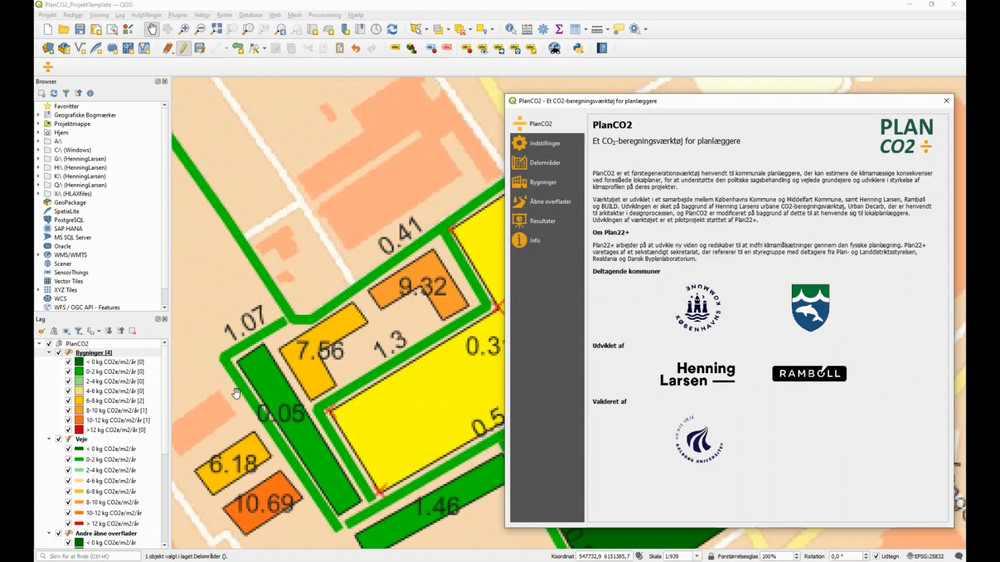1000x562 pixels.
Task: Select PostgreSQL in Browser tree
Action: pos(69,220)
